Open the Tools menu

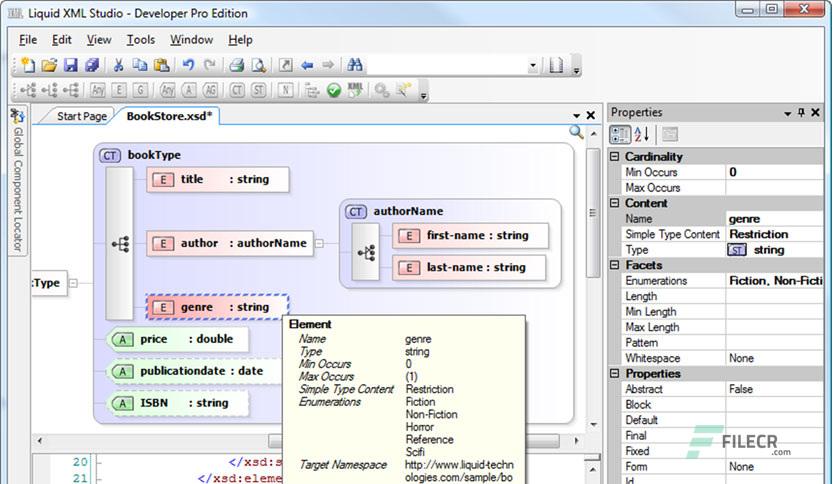click(x=140, y=39)
